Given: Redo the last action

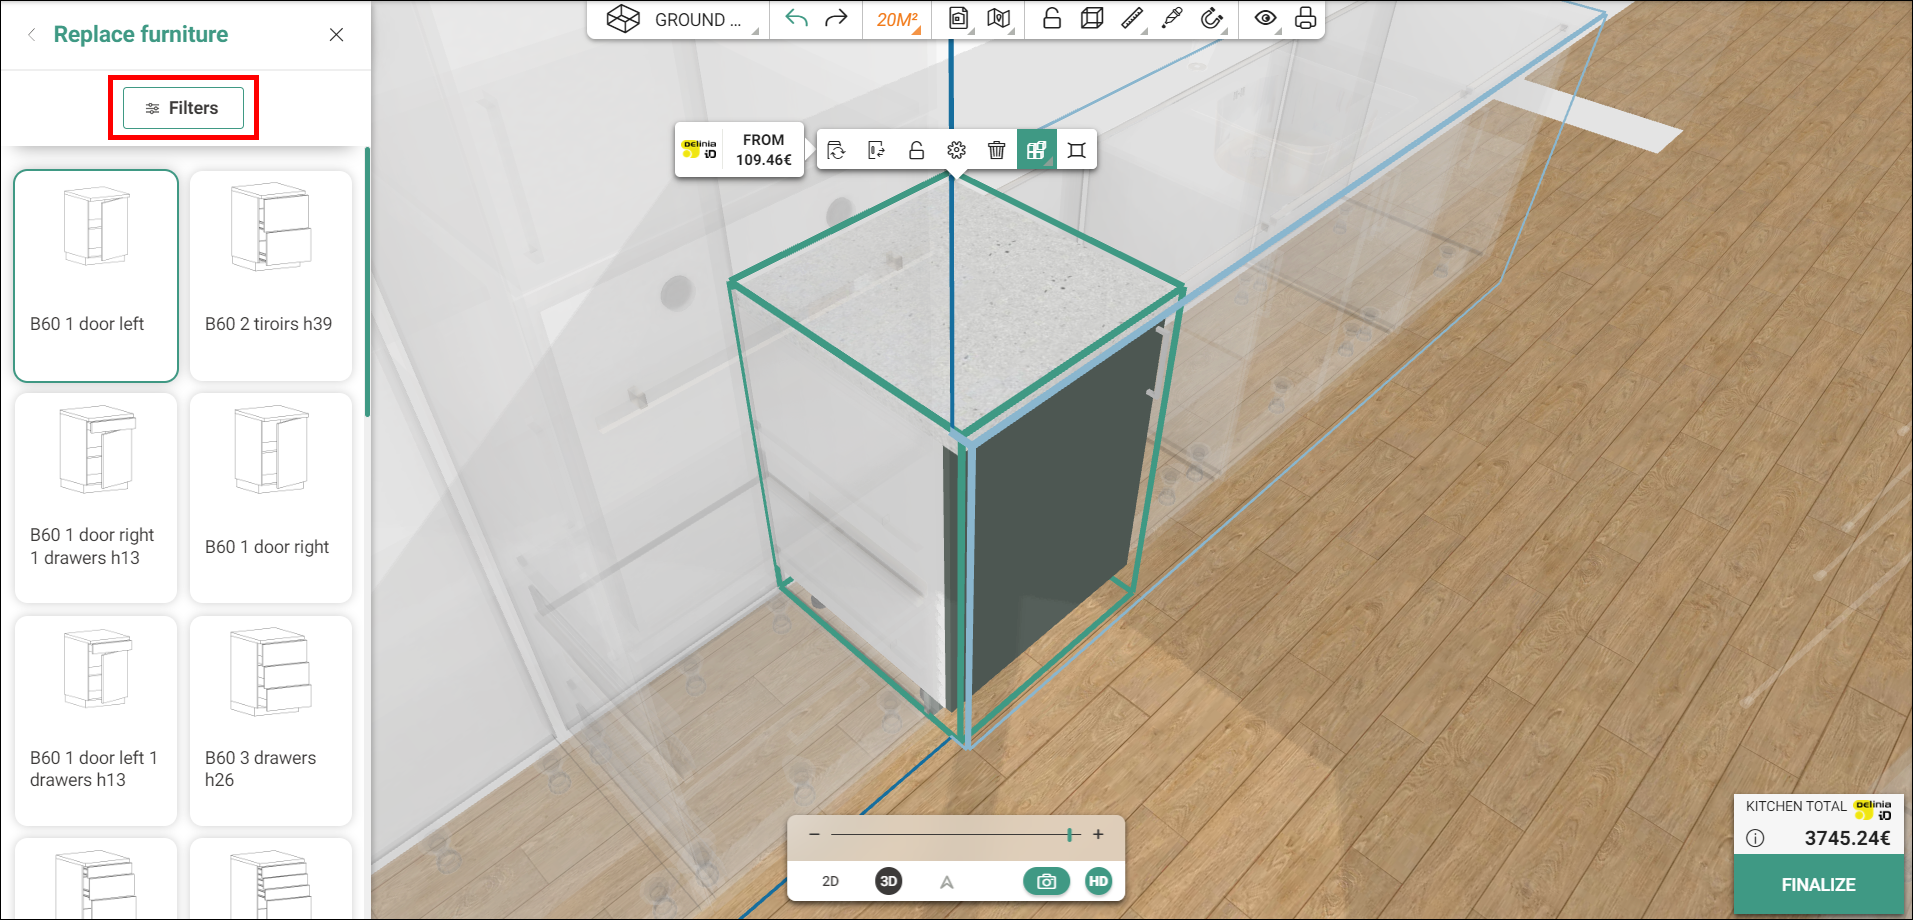Looking at the screenshot, I should [x=836, y=18].
